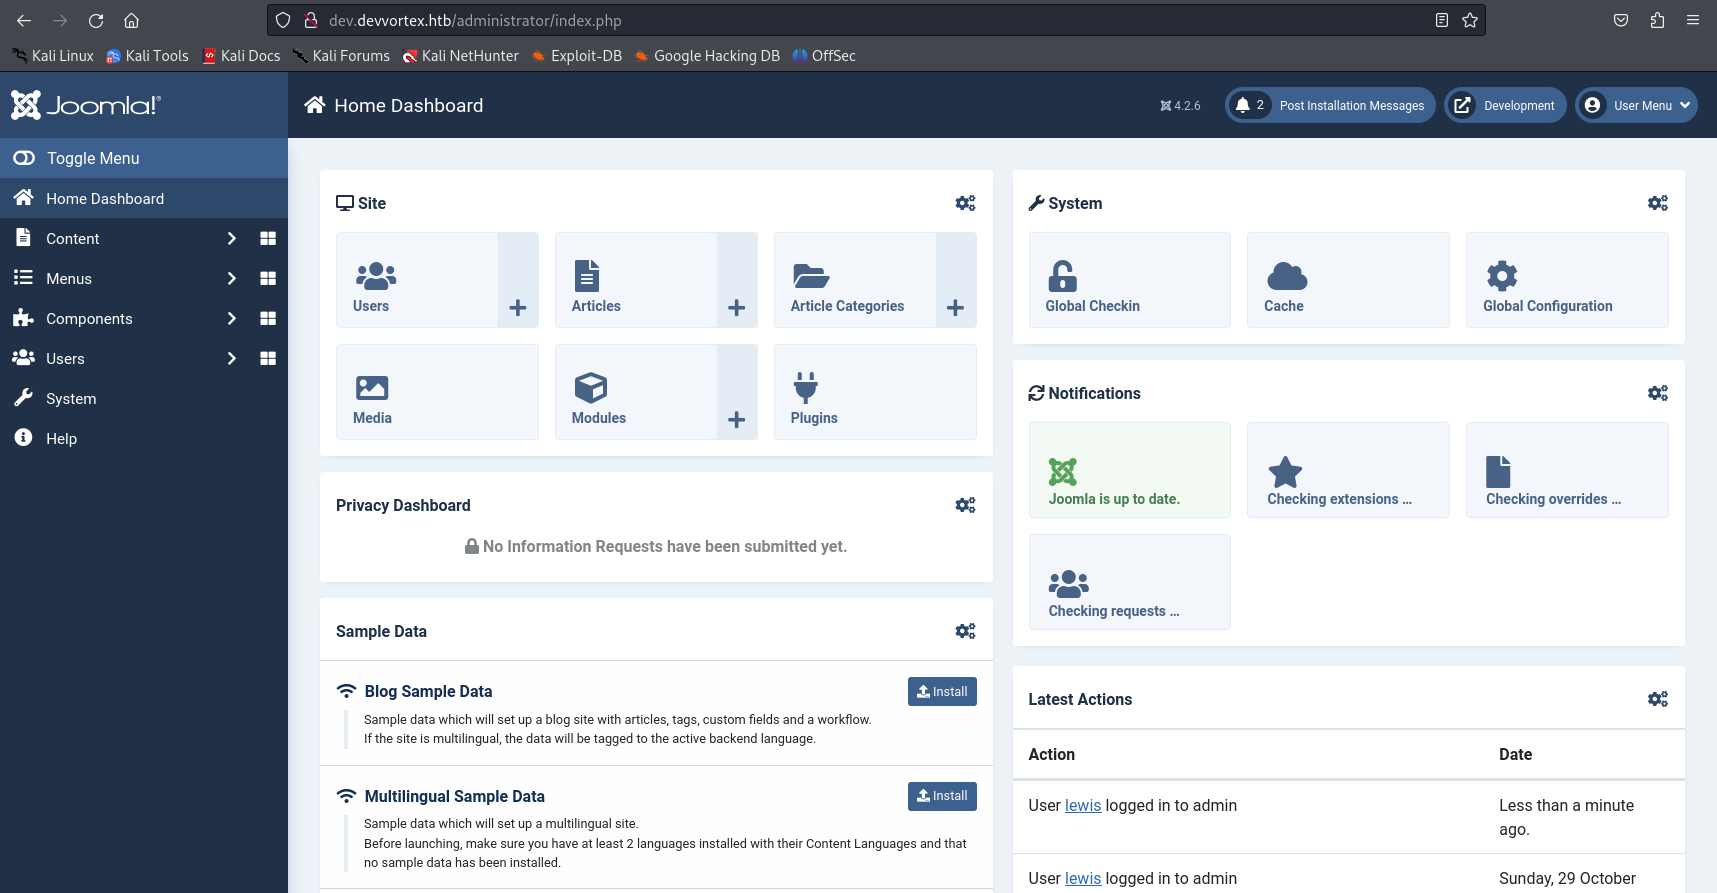Open the Users quick icon tile
Viewport: 1717px width, 893px height.
pyautogui.click(x=417, y=280)
